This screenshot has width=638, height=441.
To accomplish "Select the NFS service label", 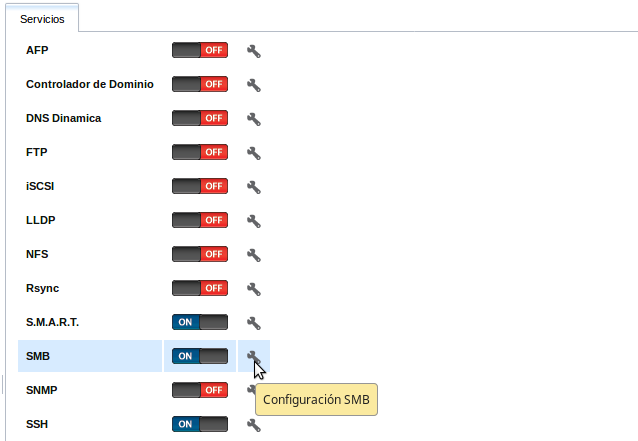I will point(37,254).
